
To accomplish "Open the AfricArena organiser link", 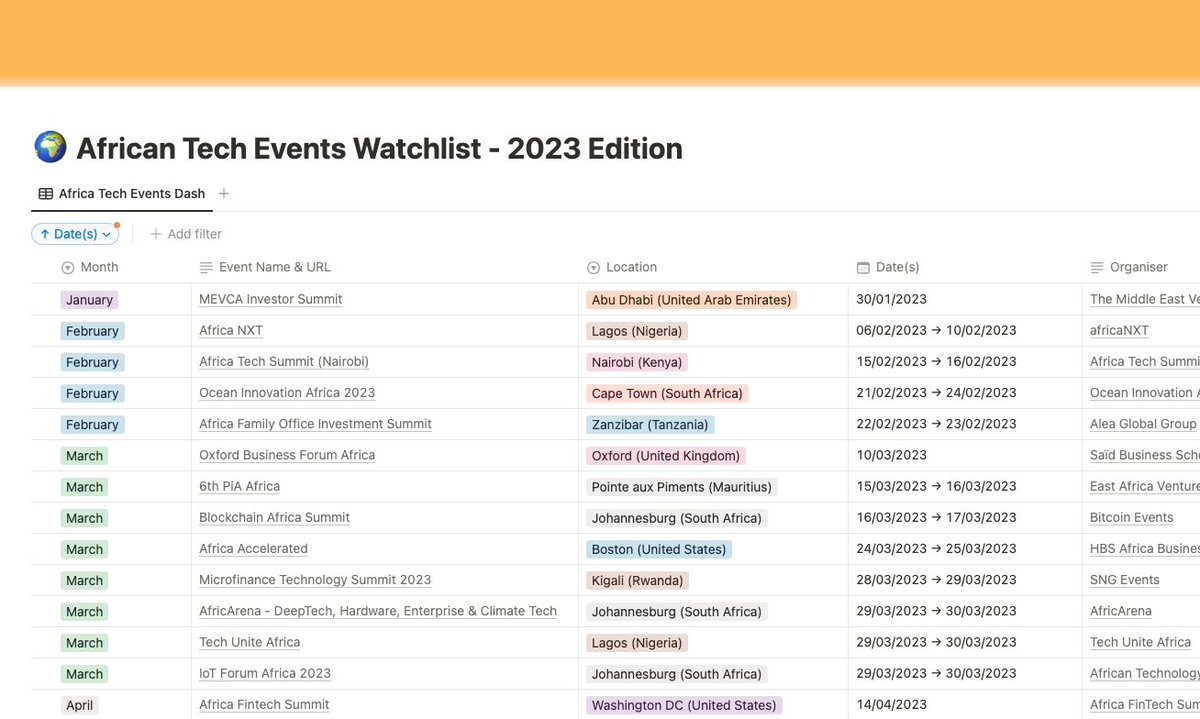I will point(1121,611).
